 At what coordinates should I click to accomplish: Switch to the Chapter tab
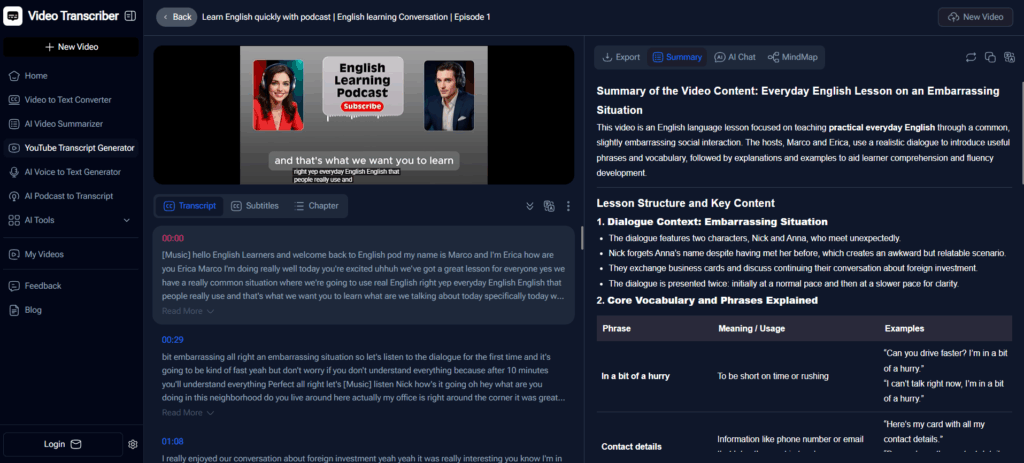point(316,206)
